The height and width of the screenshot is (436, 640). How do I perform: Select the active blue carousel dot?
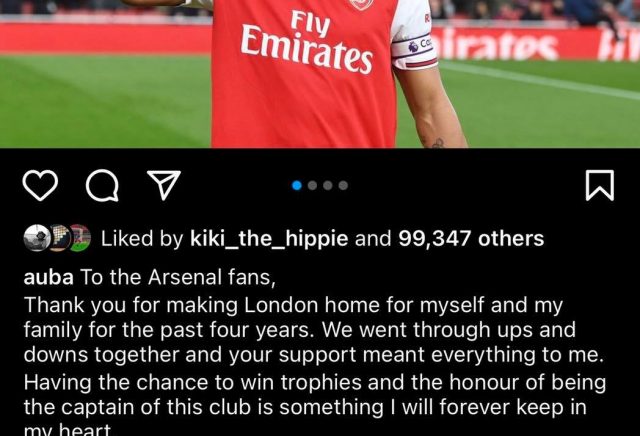point(297,185)
